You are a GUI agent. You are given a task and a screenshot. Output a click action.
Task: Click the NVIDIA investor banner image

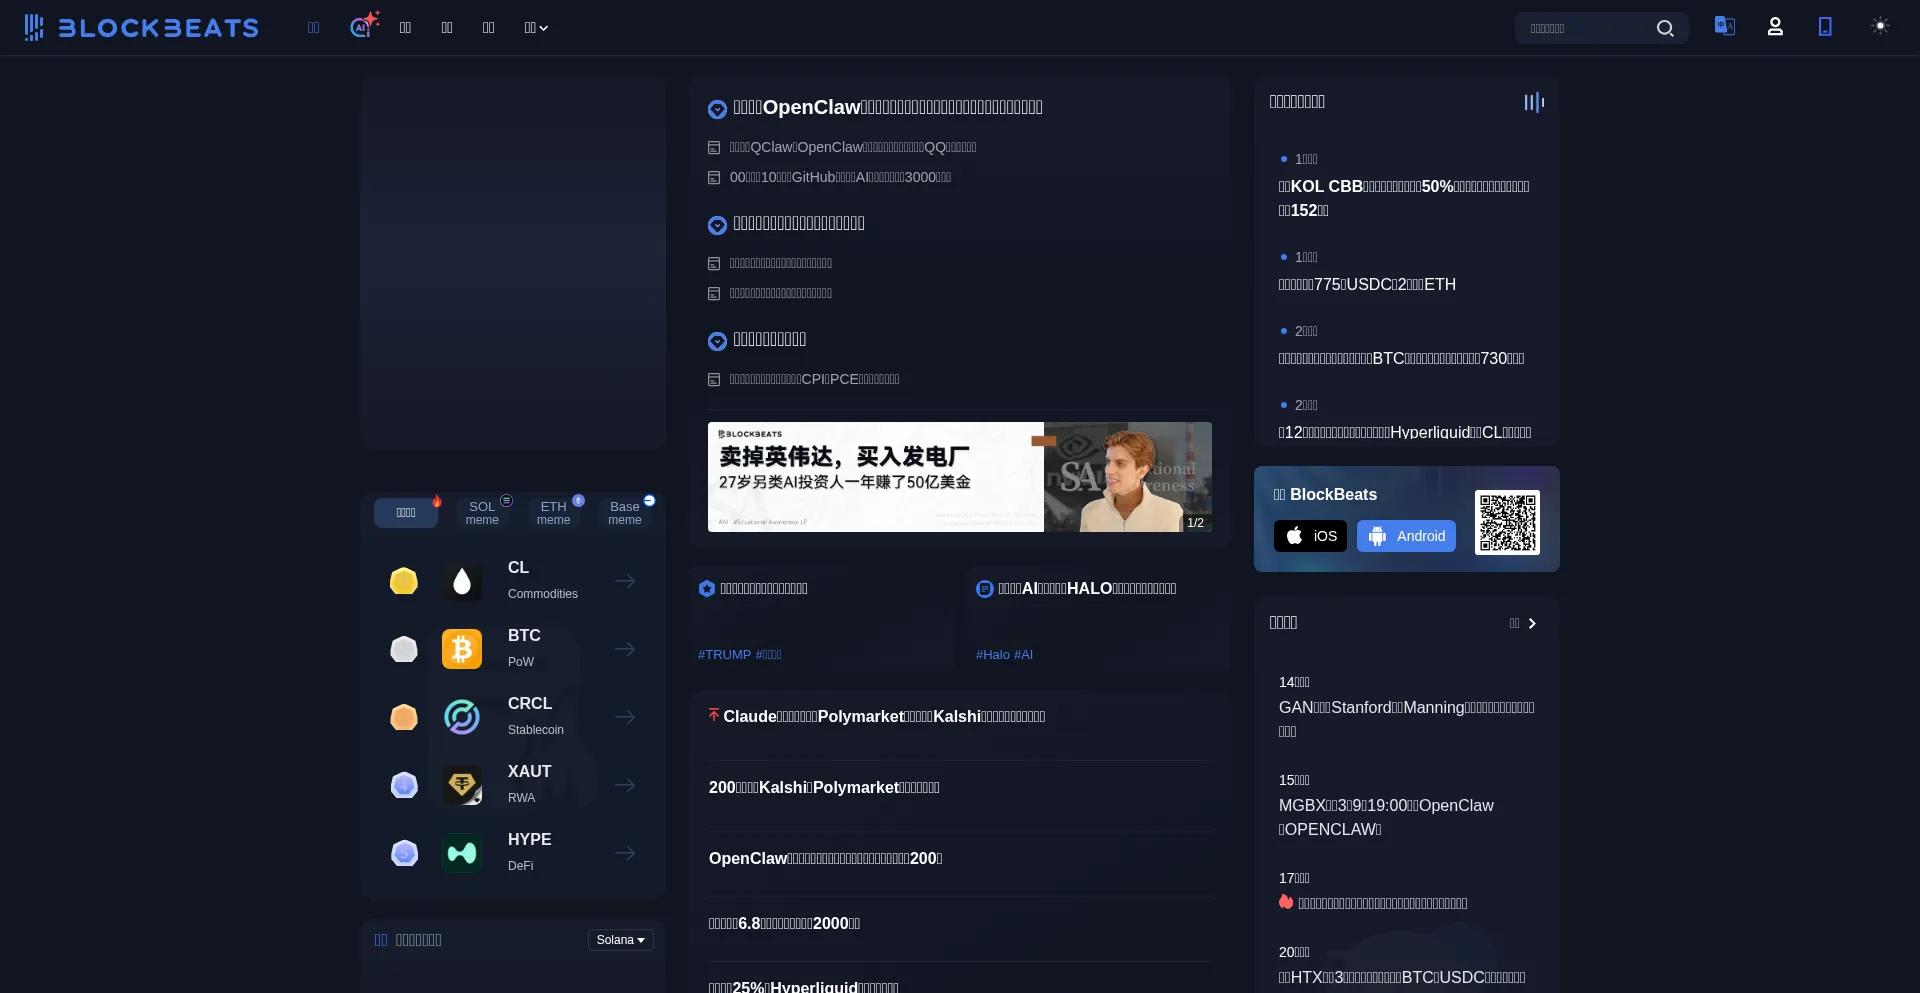point(960,477)
